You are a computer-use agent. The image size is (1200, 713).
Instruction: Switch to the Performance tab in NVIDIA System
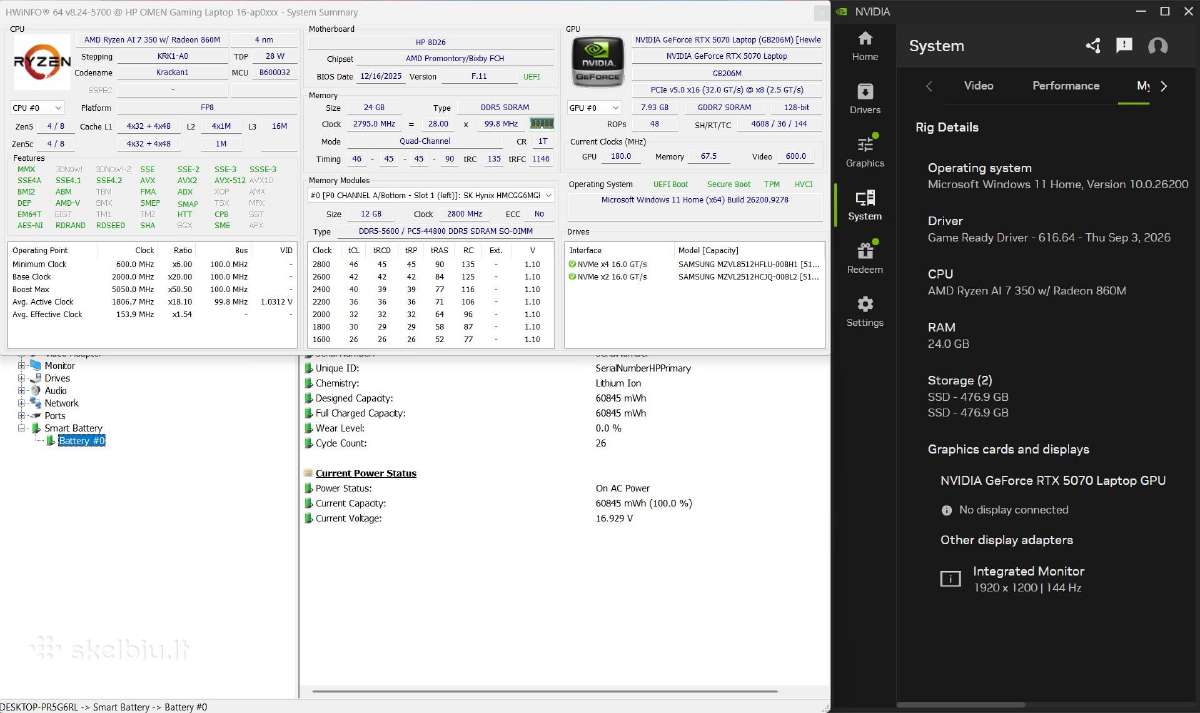pyautogui.click(x=1065, y=86)
